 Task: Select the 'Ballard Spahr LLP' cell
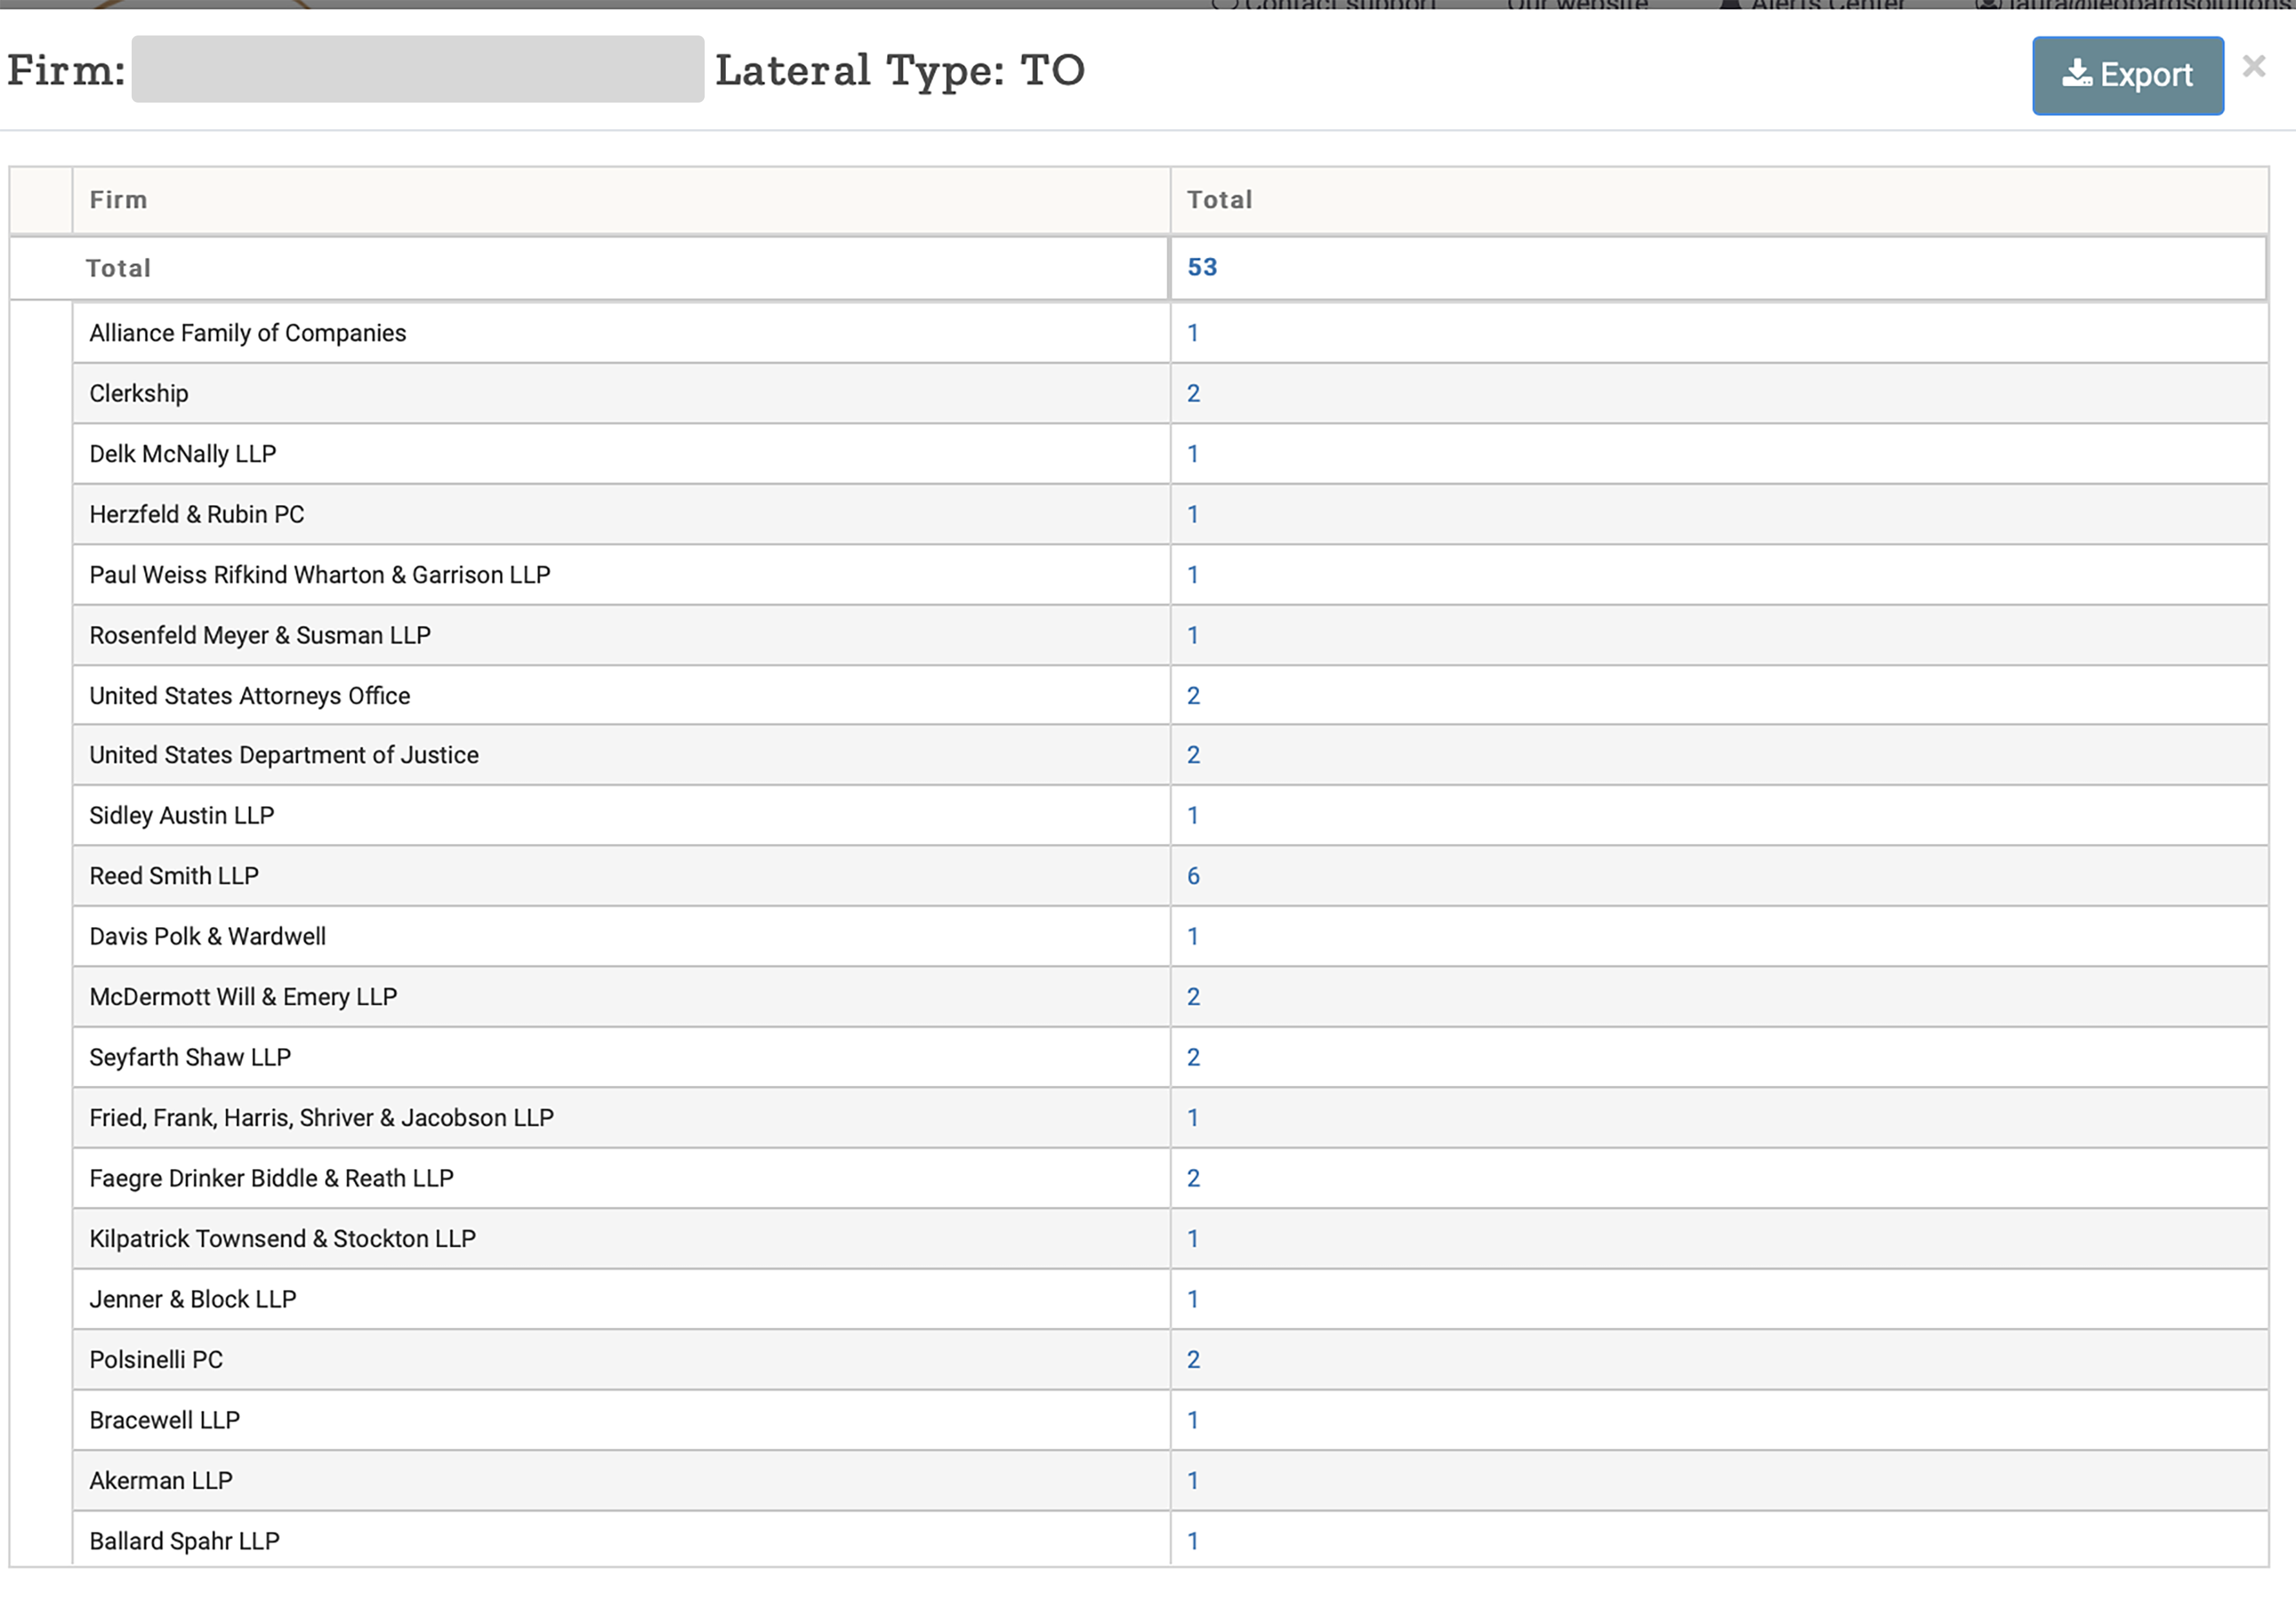point(621,1539)
